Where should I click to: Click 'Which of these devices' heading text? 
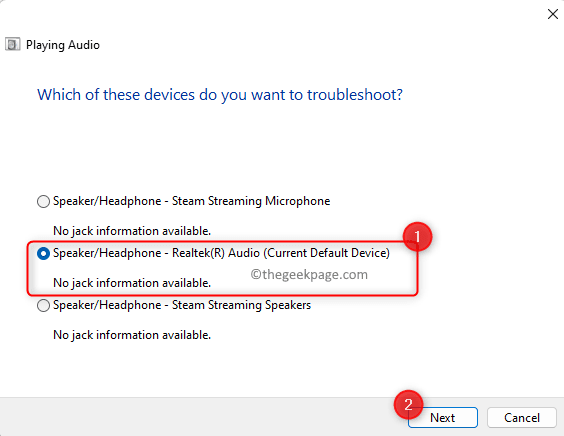[220, 95]
